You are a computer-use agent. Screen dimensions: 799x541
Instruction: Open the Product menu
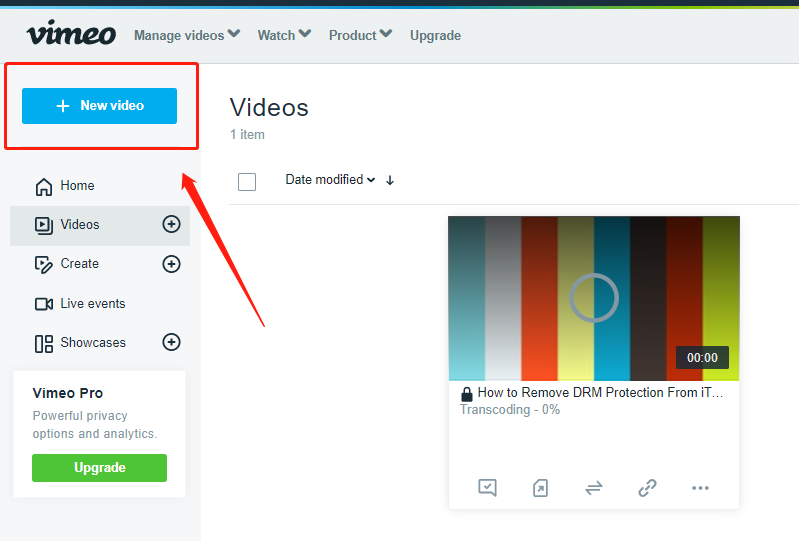click(360, 35)
